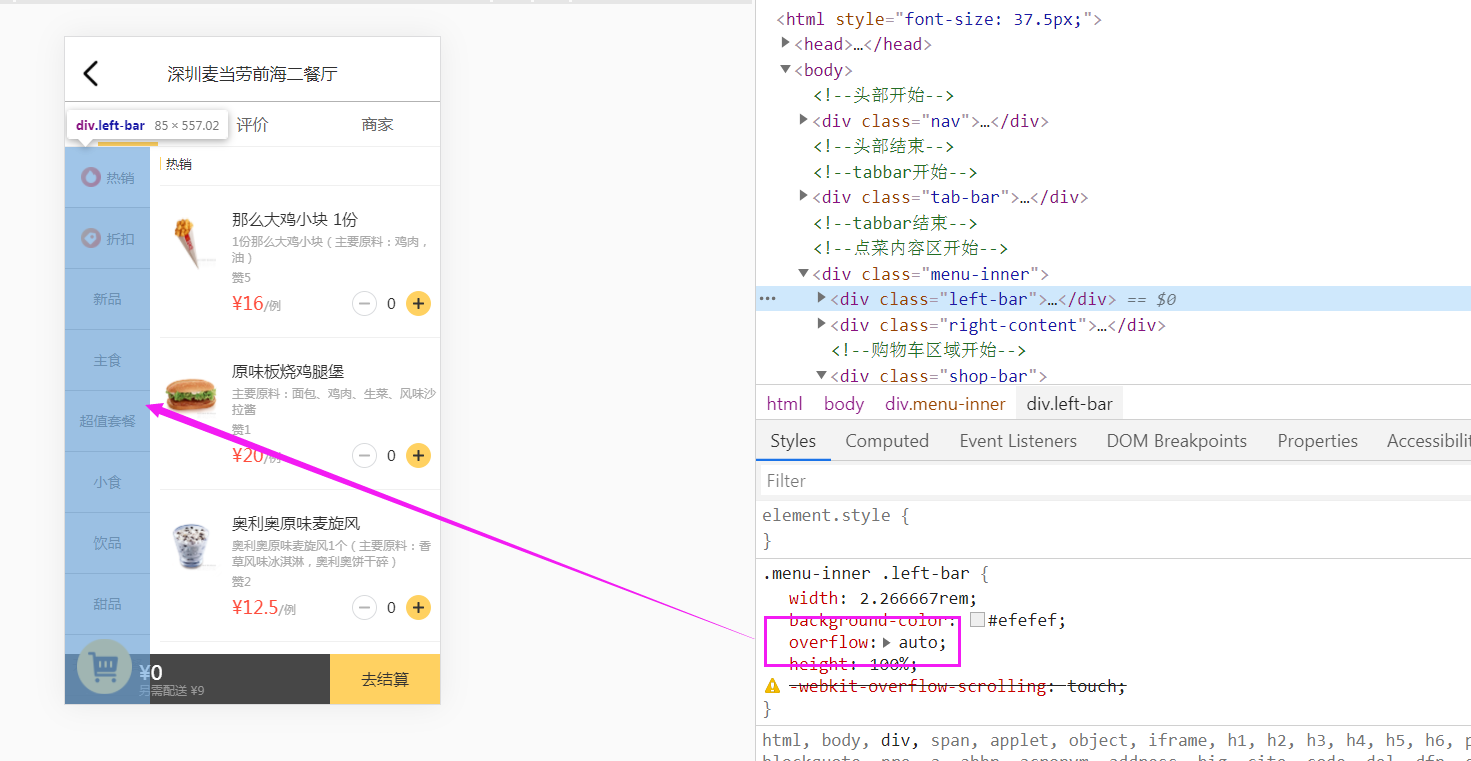Expand the div class tab-bar node
The image size is (1471, 761).
coord(803,196)
